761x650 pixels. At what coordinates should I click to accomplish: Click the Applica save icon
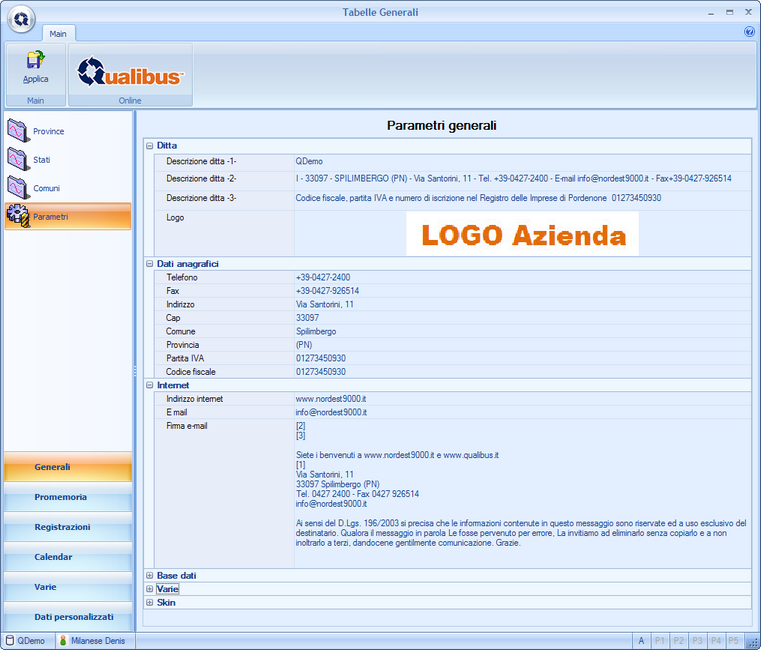[35, 62]
